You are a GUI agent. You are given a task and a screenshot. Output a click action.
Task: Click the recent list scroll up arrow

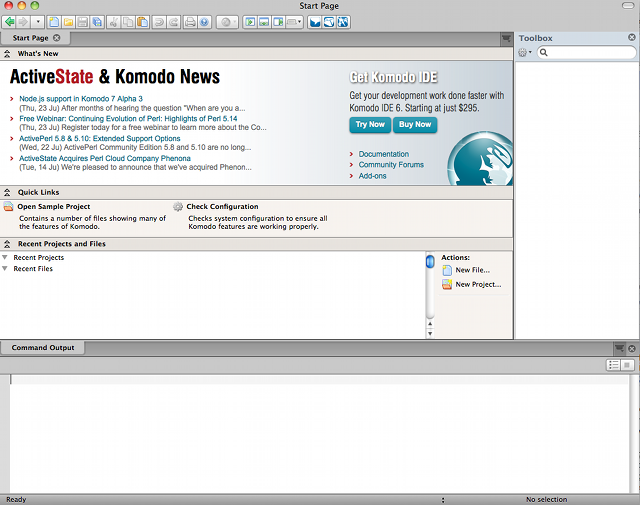point(430,324)
